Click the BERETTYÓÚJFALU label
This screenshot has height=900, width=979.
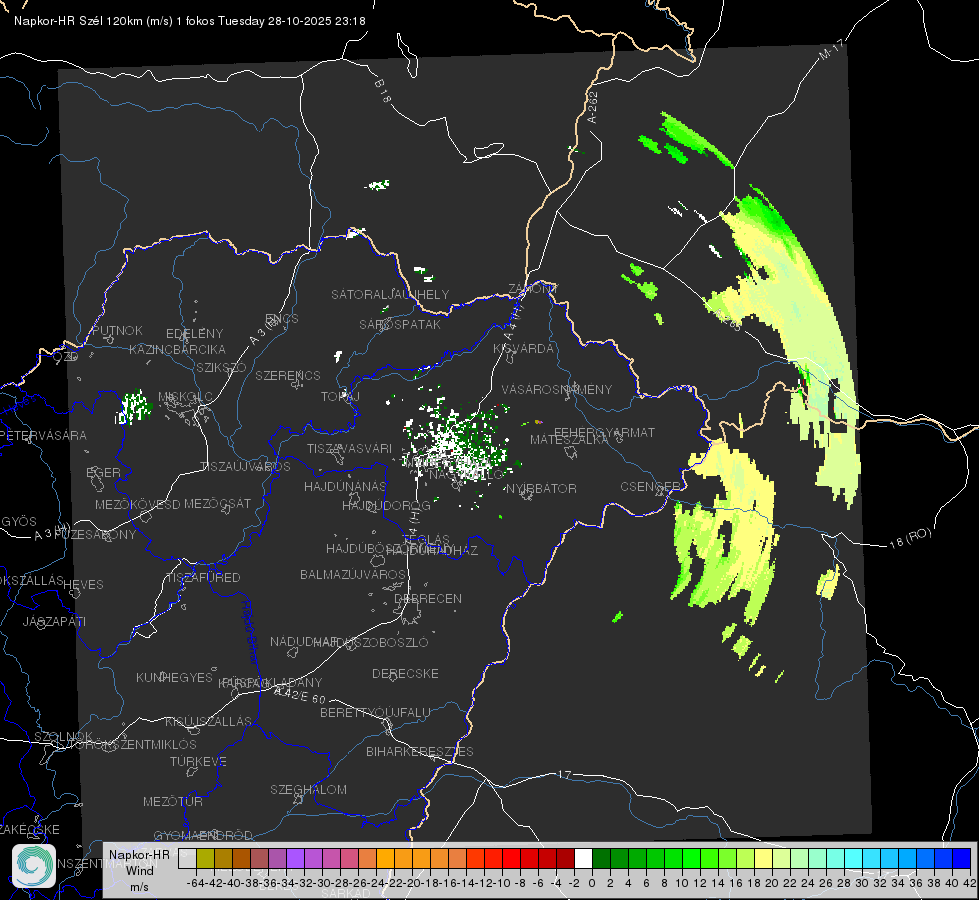tap(375, 713)
